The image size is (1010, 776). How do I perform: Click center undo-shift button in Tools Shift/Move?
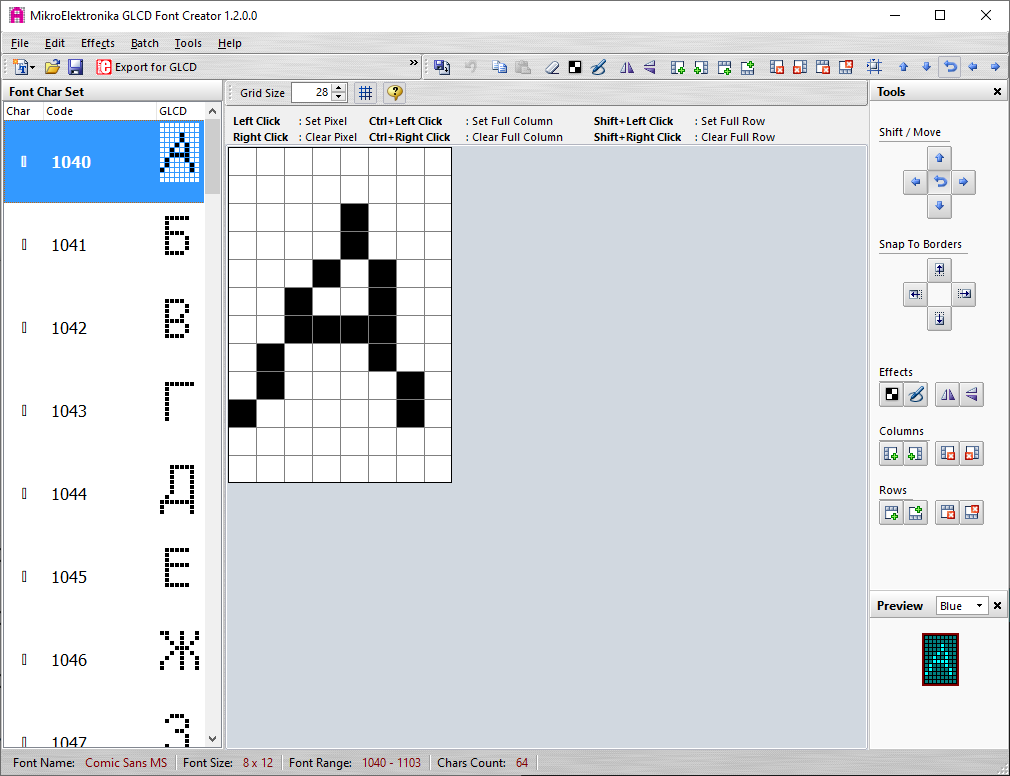pyautogui.click(x=940, y=182)
